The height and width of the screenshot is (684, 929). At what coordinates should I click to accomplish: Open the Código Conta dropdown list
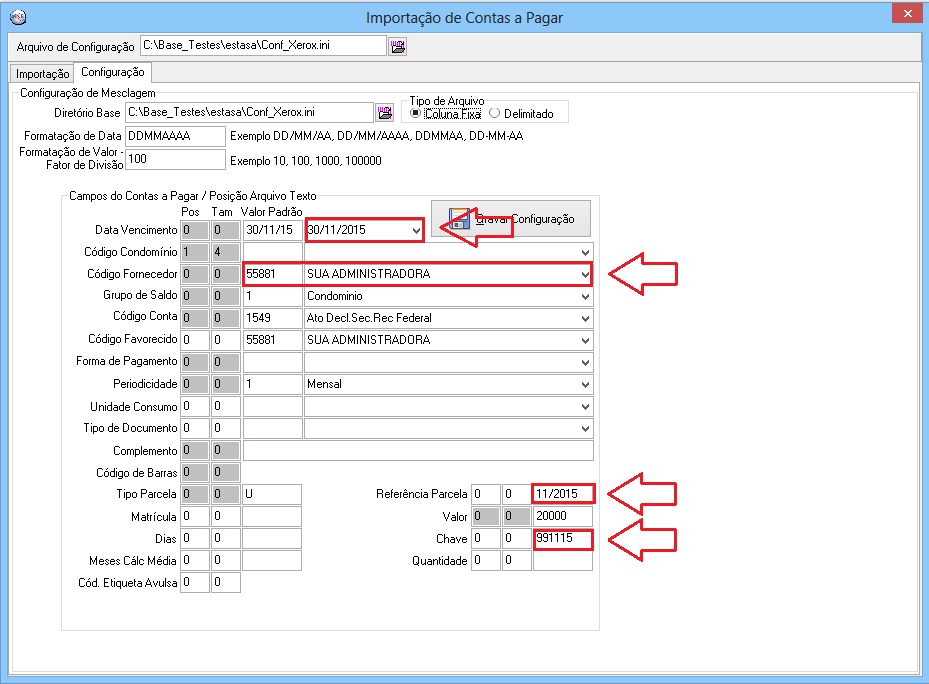tap(584, 318)
